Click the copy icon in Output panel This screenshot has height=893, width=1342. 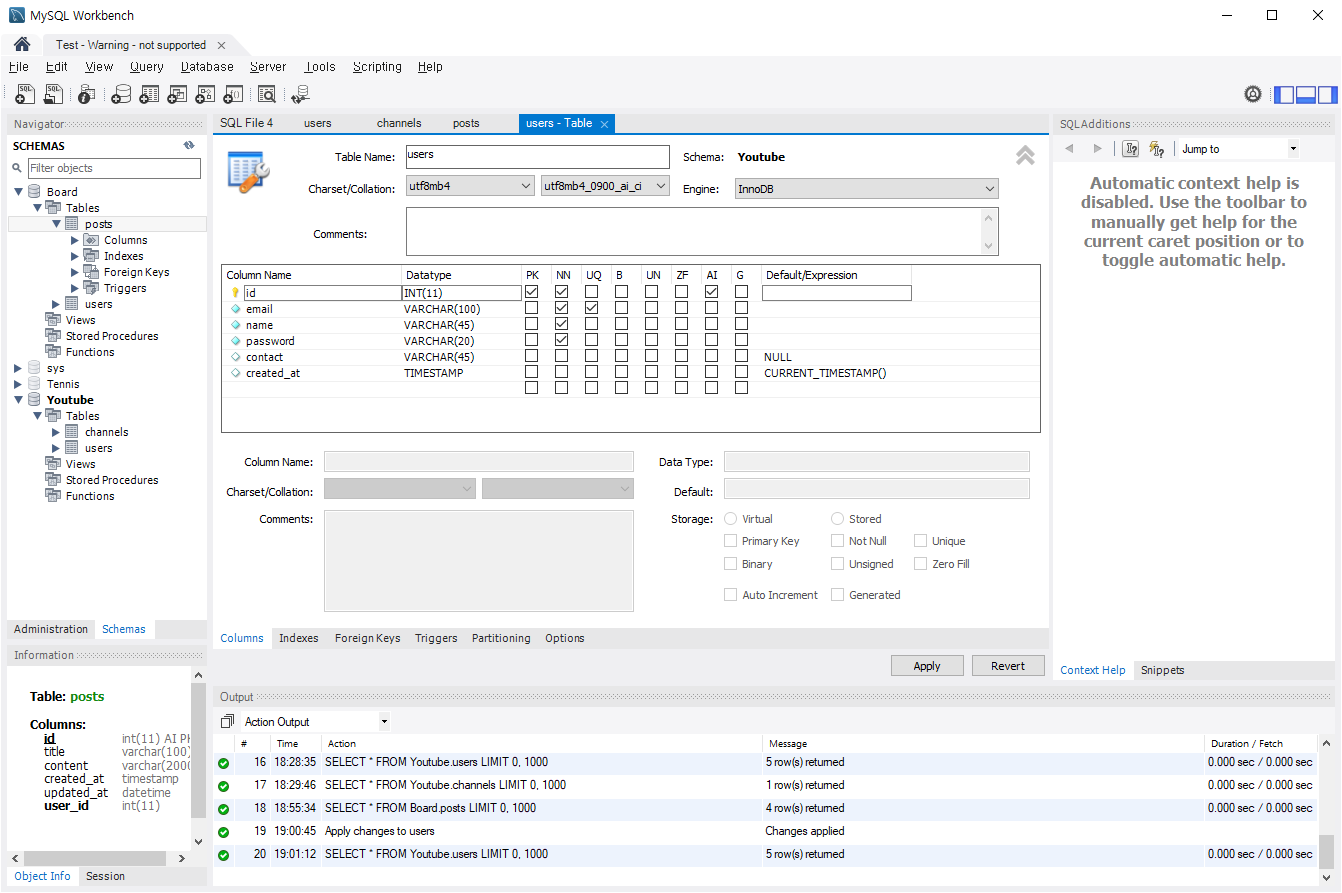pyautogui.click(x=227, y=721)
